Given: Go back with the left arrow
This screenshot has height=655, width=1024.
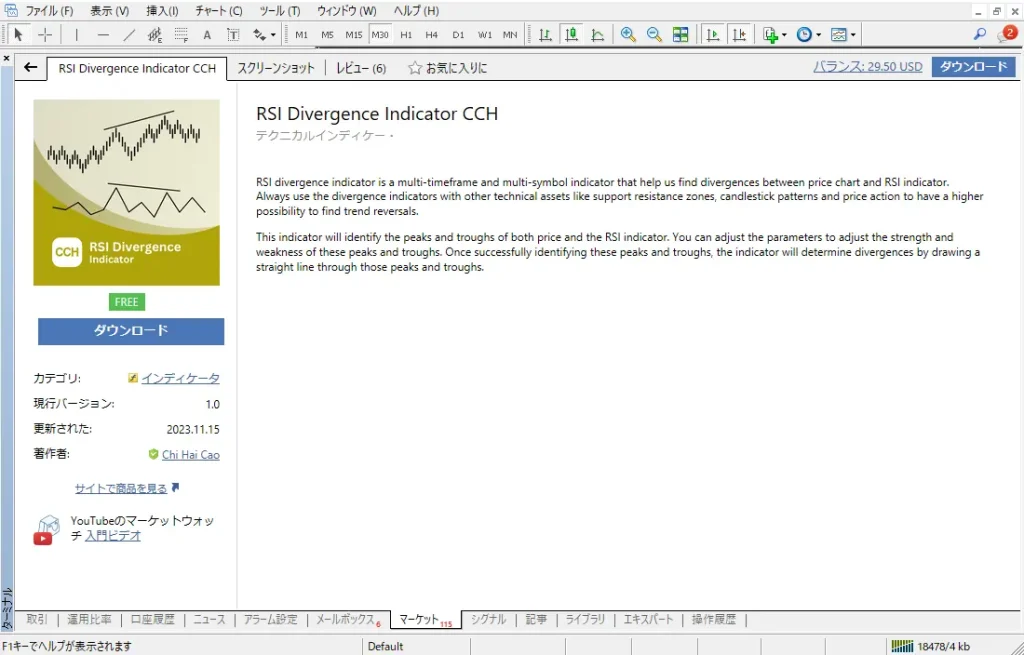Looking at the screenshot, I should point(30,67).
